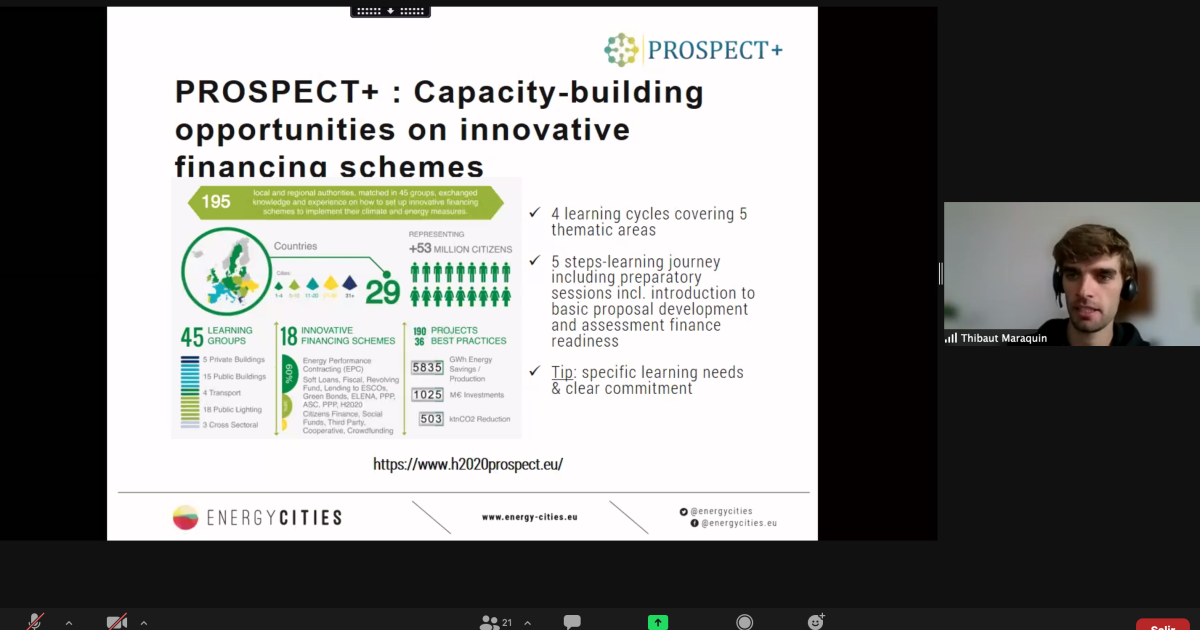Select Thibaut Maraquin's video thumbnail
This screenshot has height=630, width=1200.
(x=1072, y=274)
